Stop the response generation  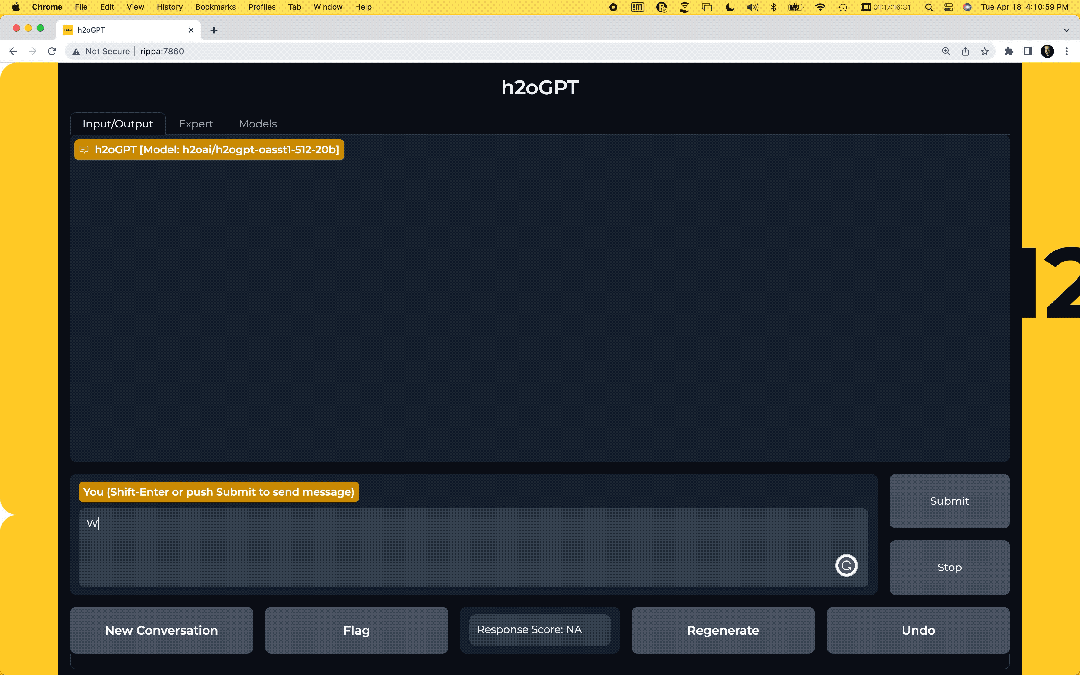click(x=949, y=568)
